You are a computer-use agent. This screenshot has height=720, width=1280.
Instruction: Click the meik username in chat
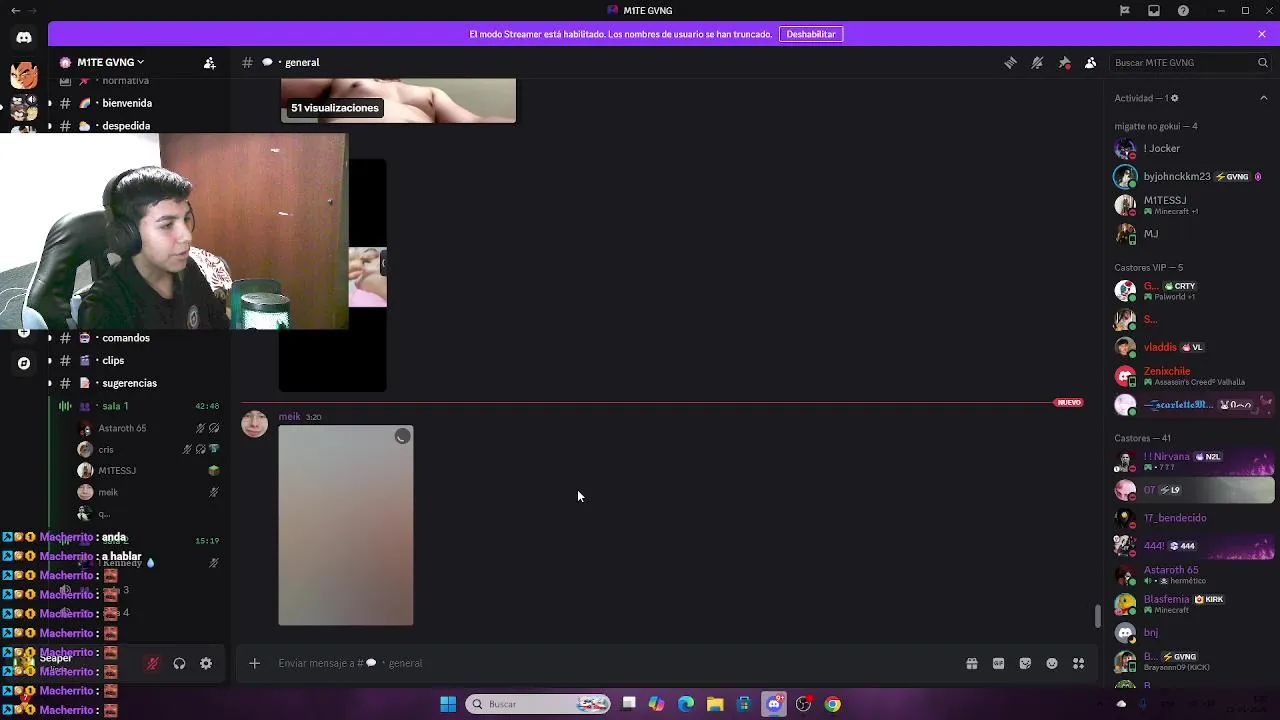pyautogui.click(x=289, y=416)
